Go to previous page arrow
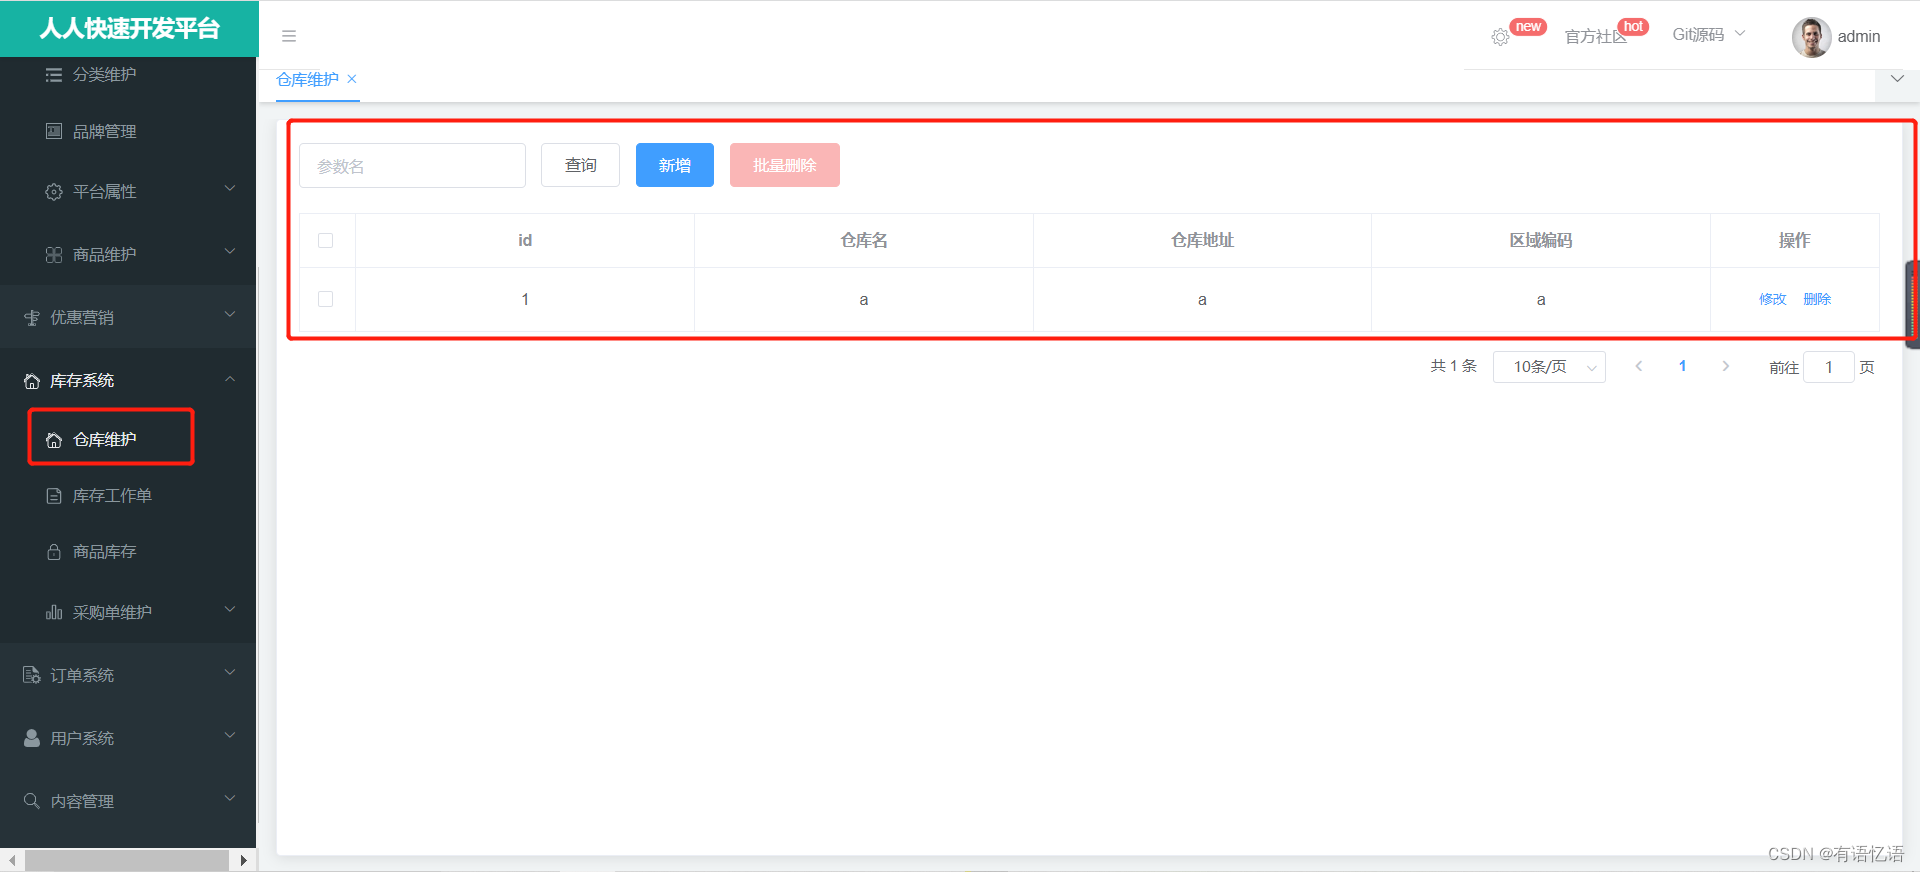Image resolution: width=1920 pixels, height=872 pixels. pyautogui.click(x=1639, y=366)
